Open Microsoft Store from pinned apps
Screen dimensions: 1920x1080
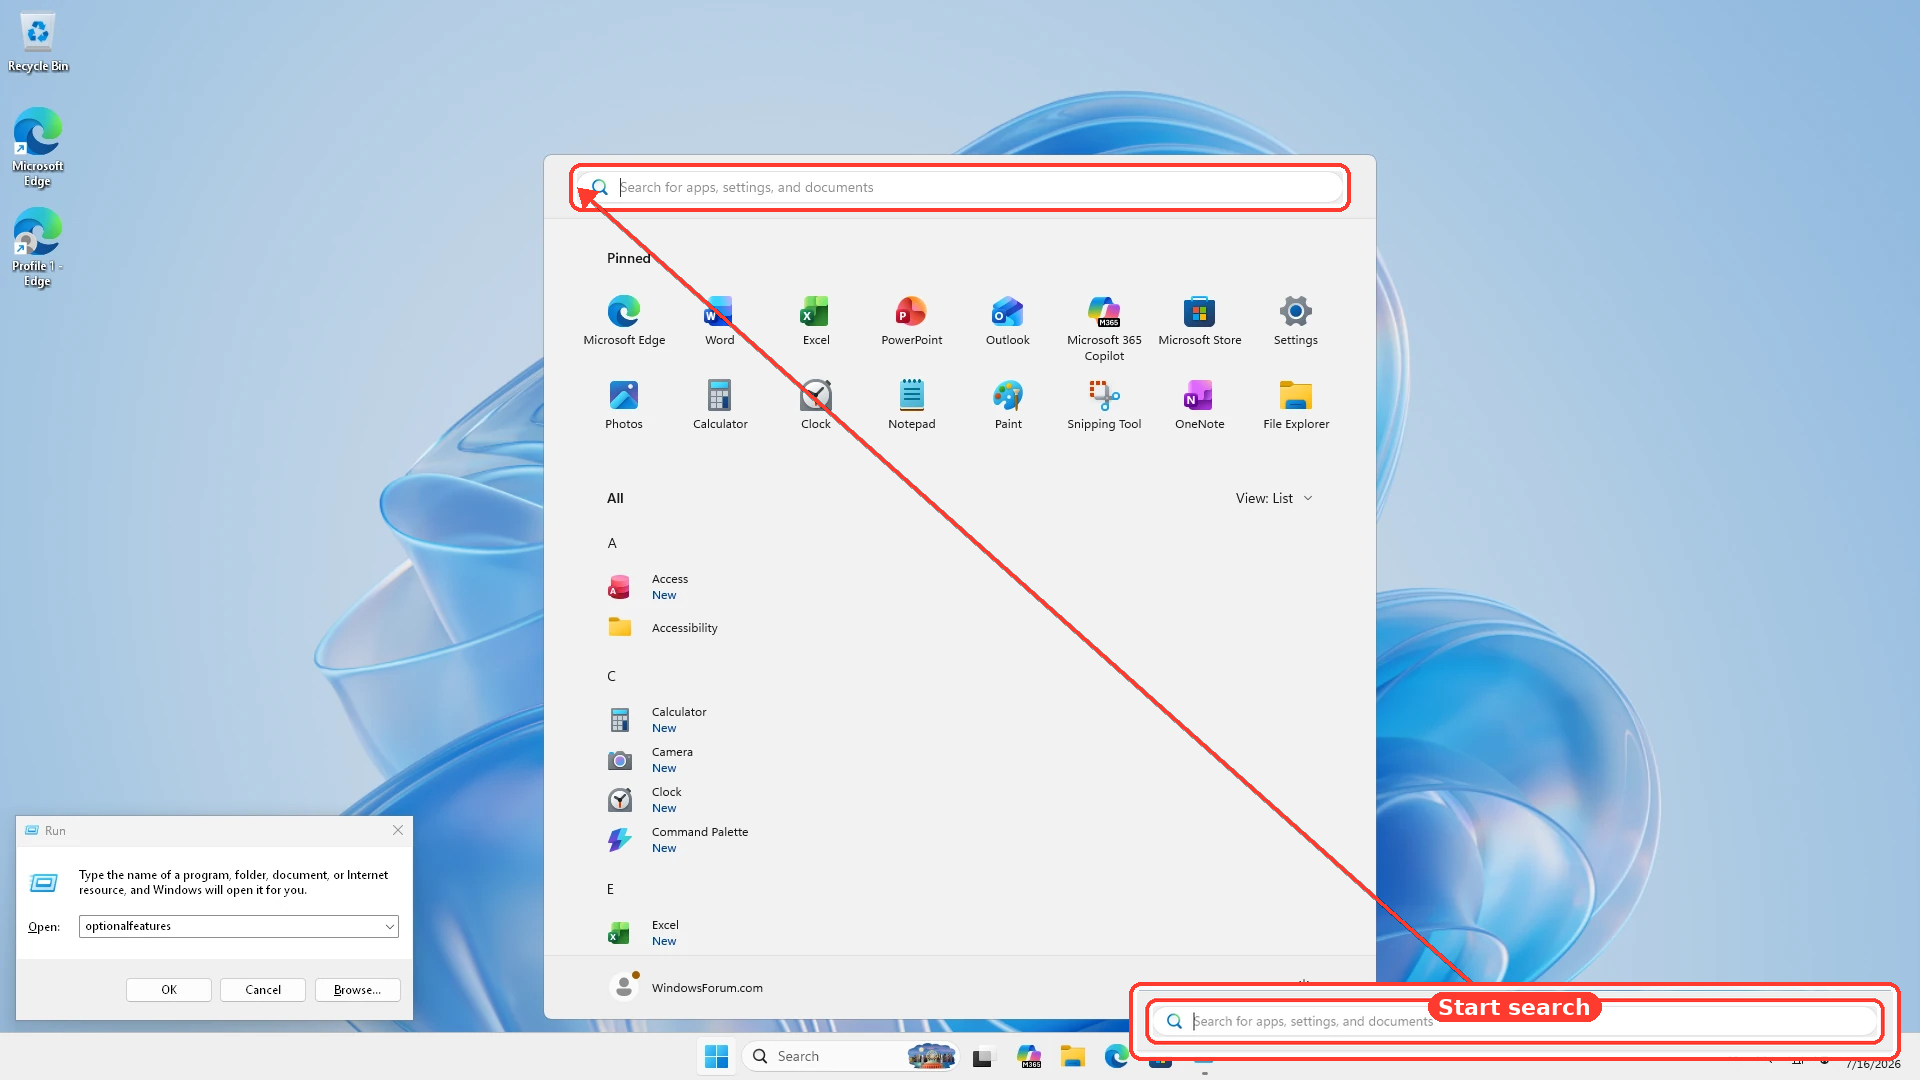(x=1199, y=321)
